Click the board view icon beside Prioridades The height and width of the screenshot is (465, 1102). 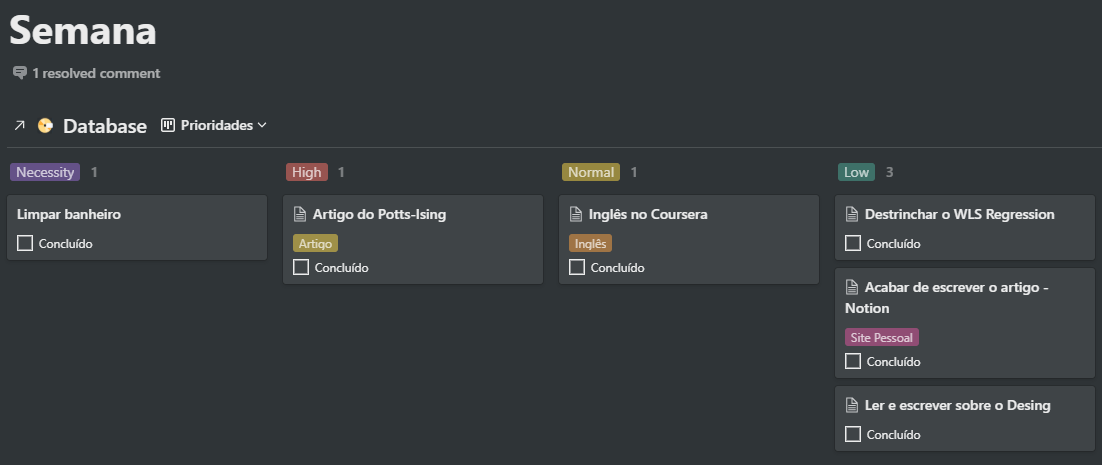coord(168,126)
